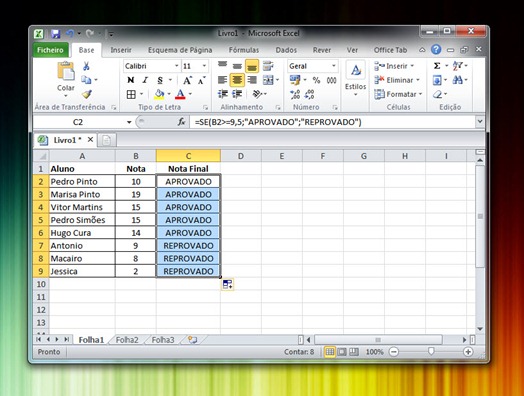Image resolution: width=524 pixels, height=396 pixels.
Task: Click the merge and center icon
Action: coord(268,80)
